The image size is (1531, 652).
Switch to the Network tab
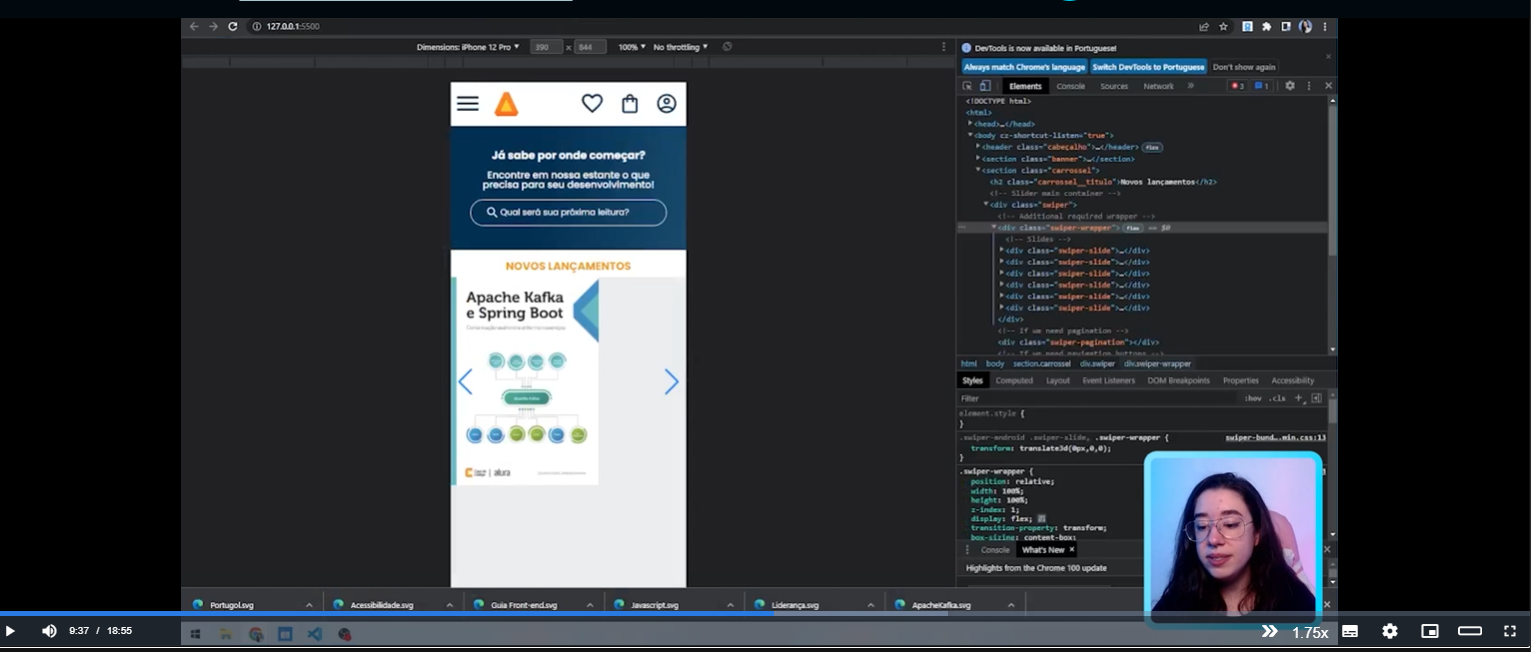click(1158, 86)
